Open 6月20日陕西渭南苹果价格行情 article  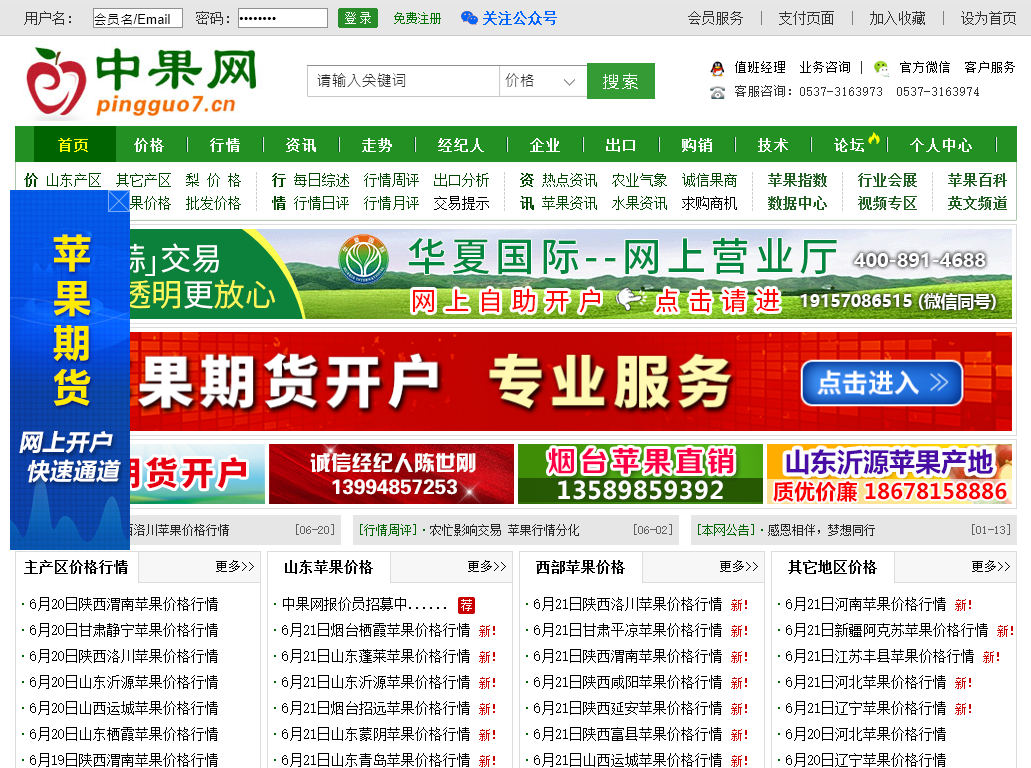coord(124,604)
